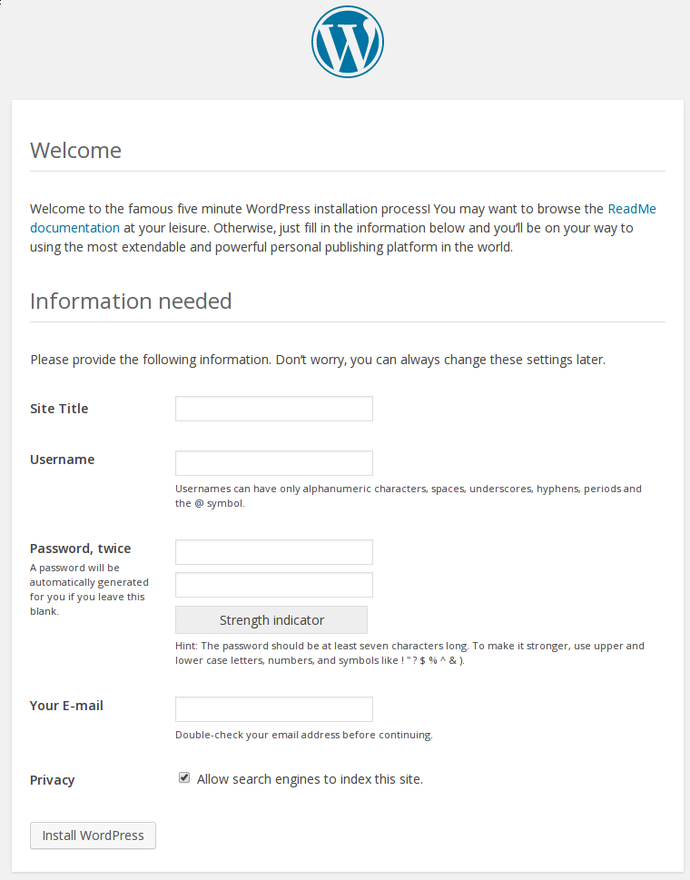This screenshot has height=880, width=690.
Task: Select the first password field
Action: pos(274,552)
